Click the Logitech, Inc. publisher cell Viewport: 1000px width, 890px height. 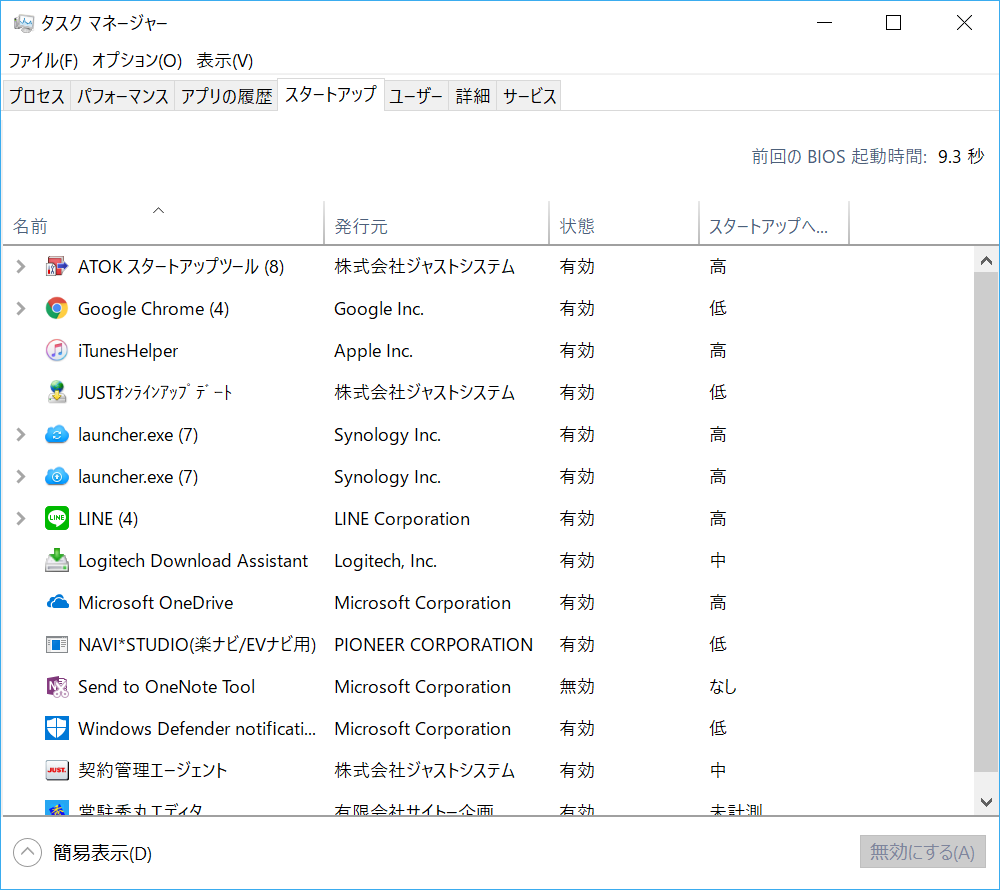click(x=385, y=560)
